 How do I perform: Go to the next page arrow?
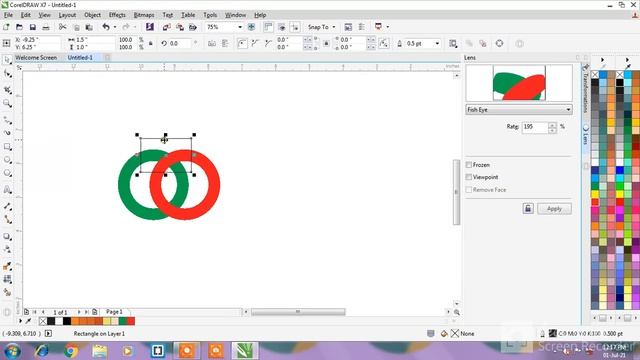coord(79,312)
